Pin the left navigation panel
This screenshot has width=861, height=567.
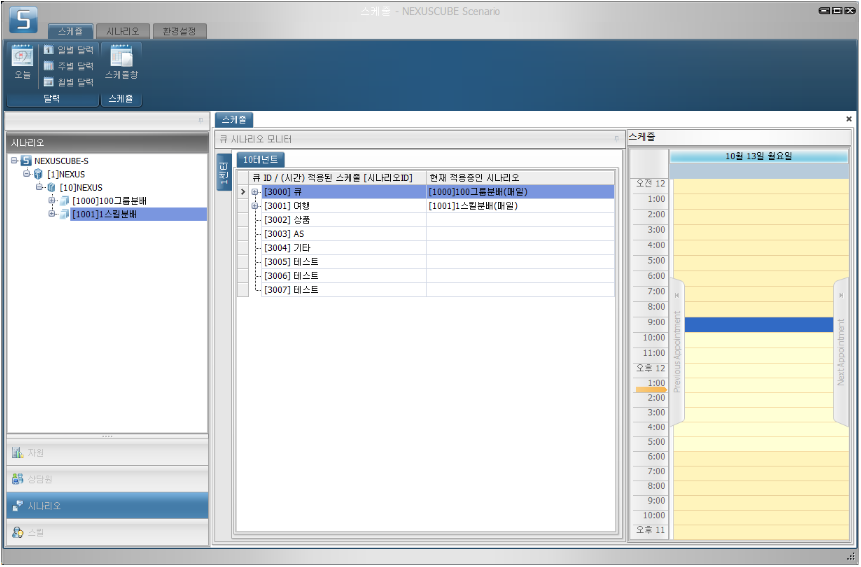[x=201, y=120]
